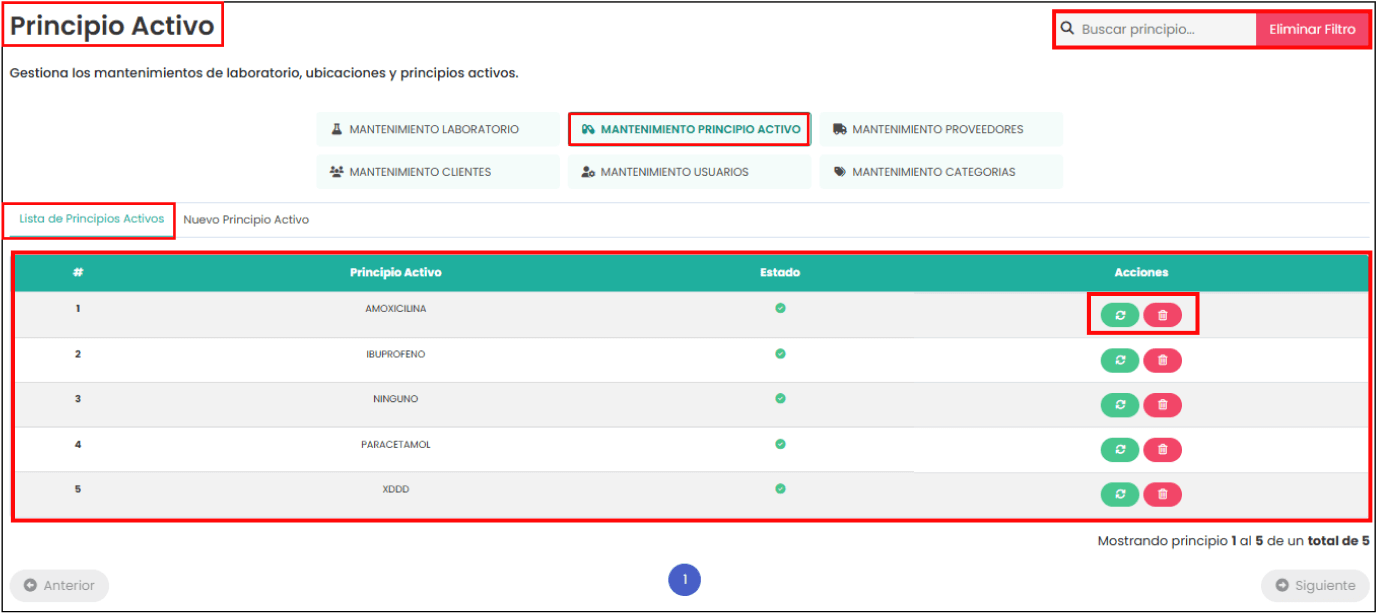Delete the AMOXICILINA entry via trash icon
The image size is (1378, 615).
[x=1162, y=315]
